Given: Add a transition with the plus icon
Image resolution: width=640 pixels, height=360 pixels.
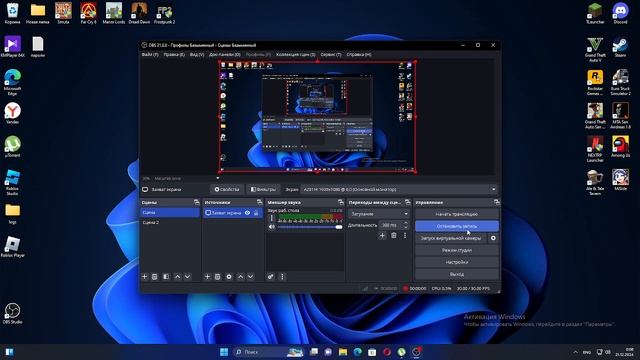Looking at the screenshot, I should (x=382, y=236).
